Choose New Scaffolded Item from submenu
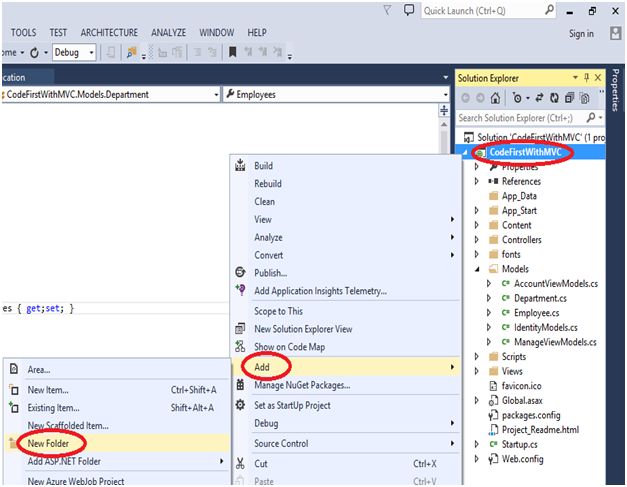Image resolution: width=627 pixels, height=487 pixels. tap(116, 425)
